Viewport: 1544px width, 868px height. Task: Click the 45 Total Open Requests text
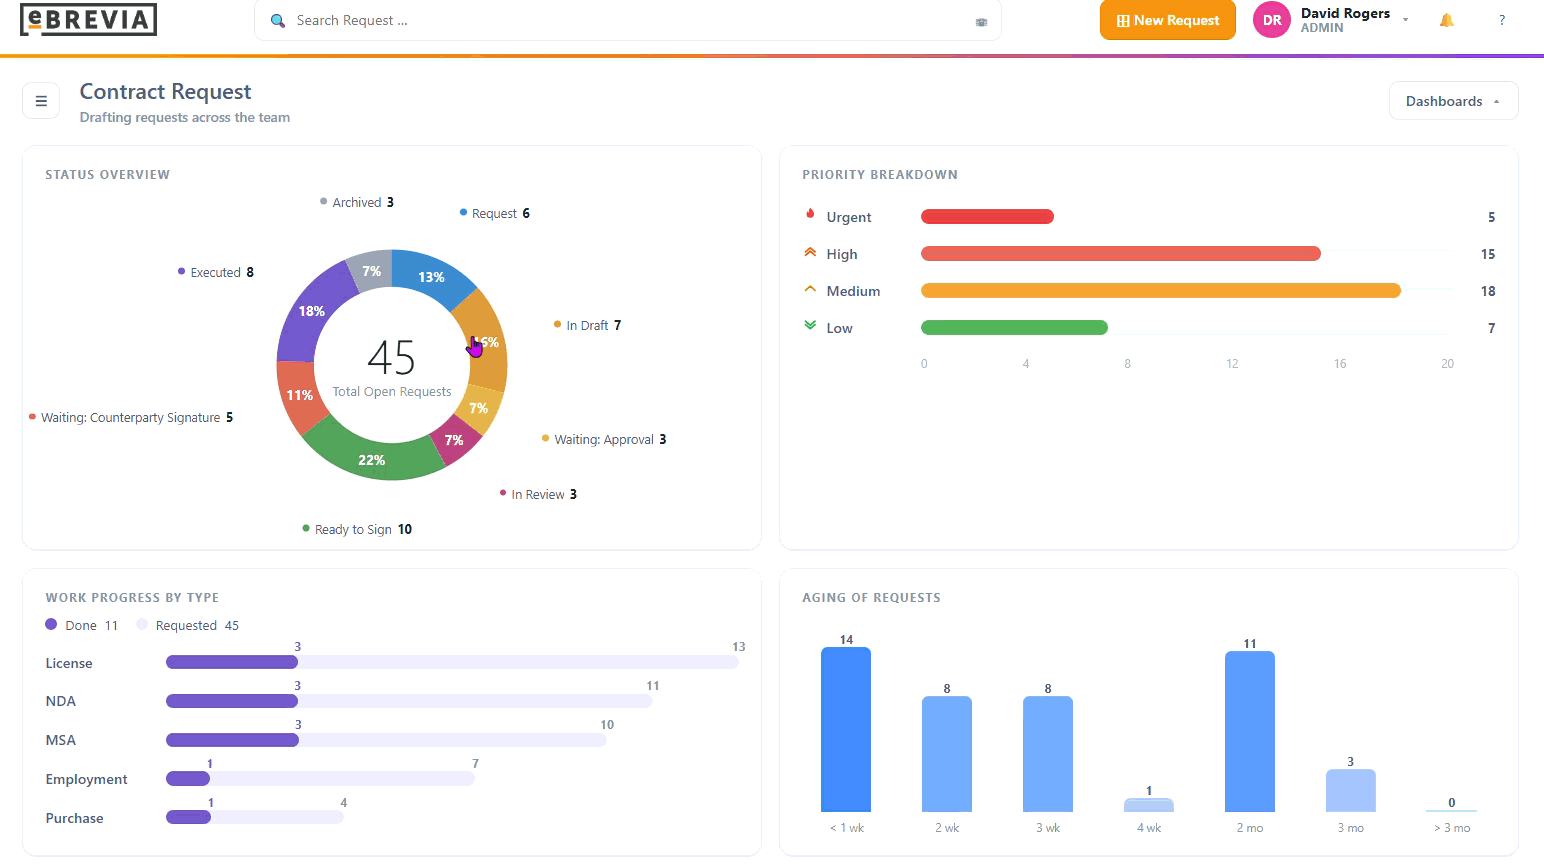(x=392, y=368)
